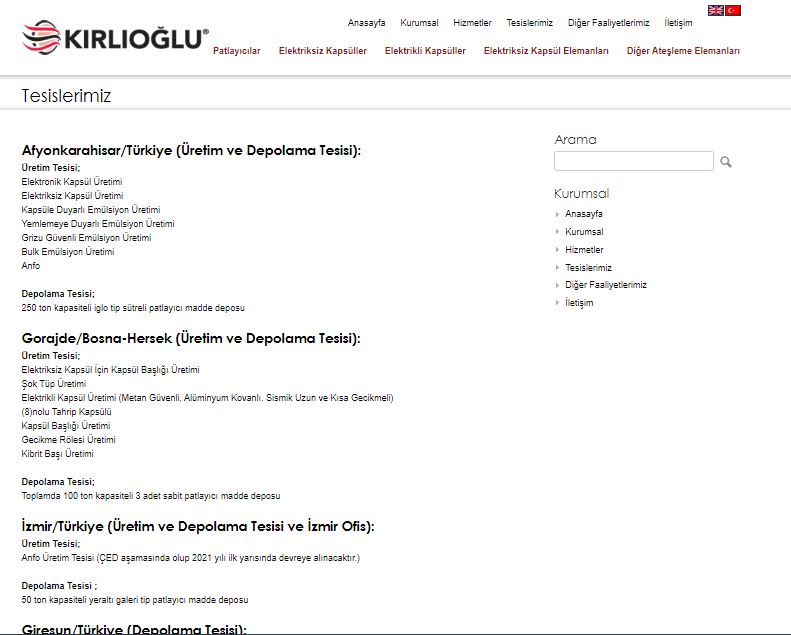The width and height of the screenshot is (791, 635).
Task: Switch language with the English flag icon
Action: 715,10
